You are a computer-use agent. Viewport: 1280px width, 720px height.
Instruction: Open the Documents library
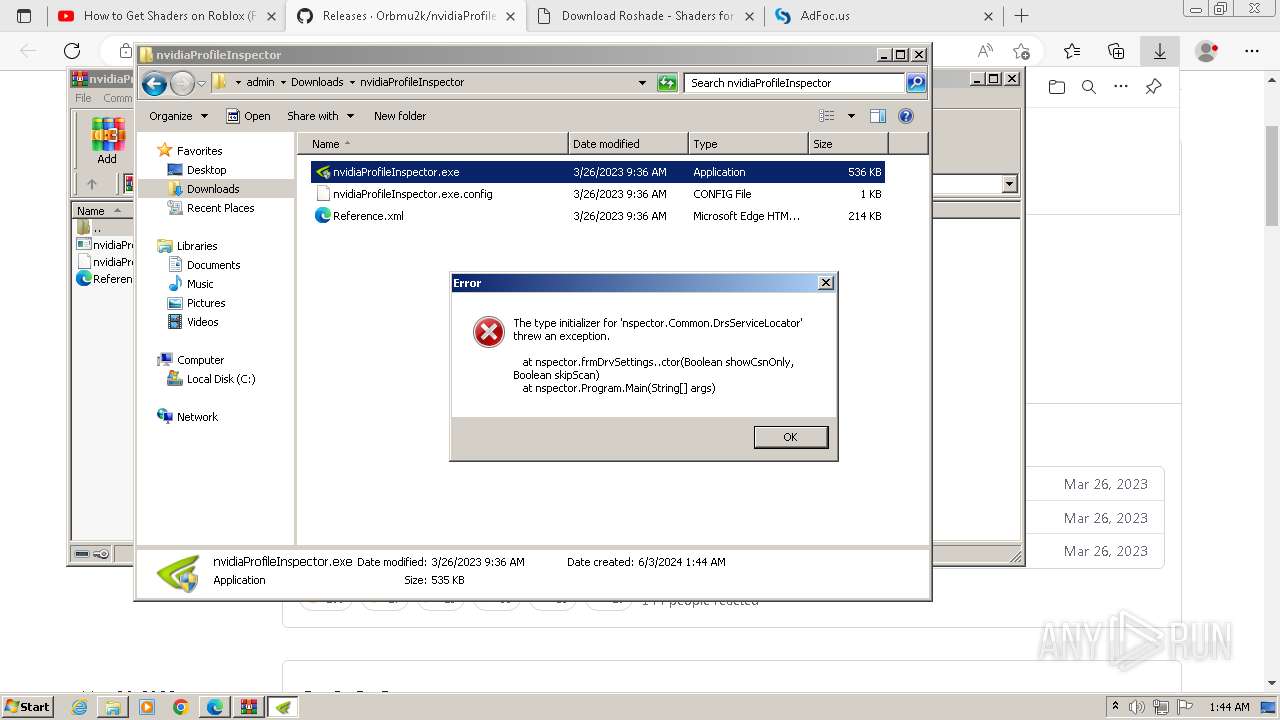[213, 265]
